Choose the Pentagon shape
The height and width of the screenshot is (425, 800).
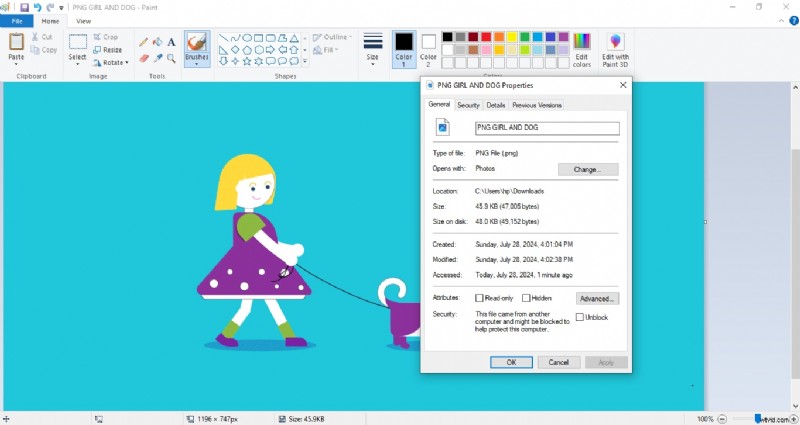[247, 49]
